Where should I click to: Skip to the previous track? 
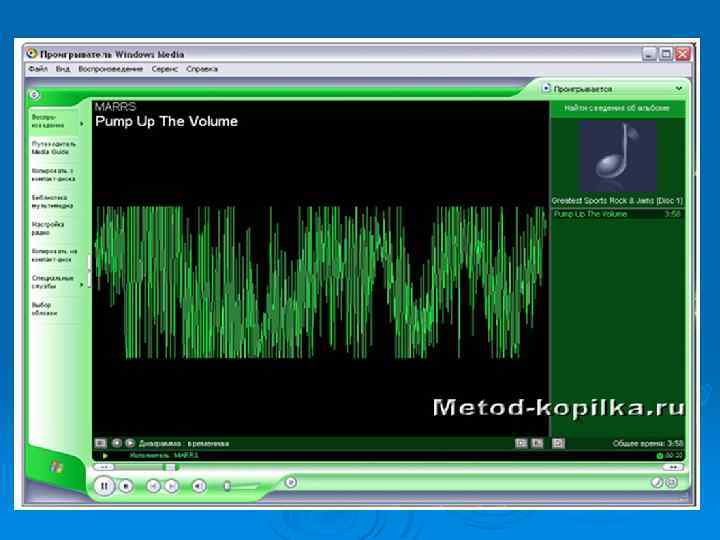[153, 486]
